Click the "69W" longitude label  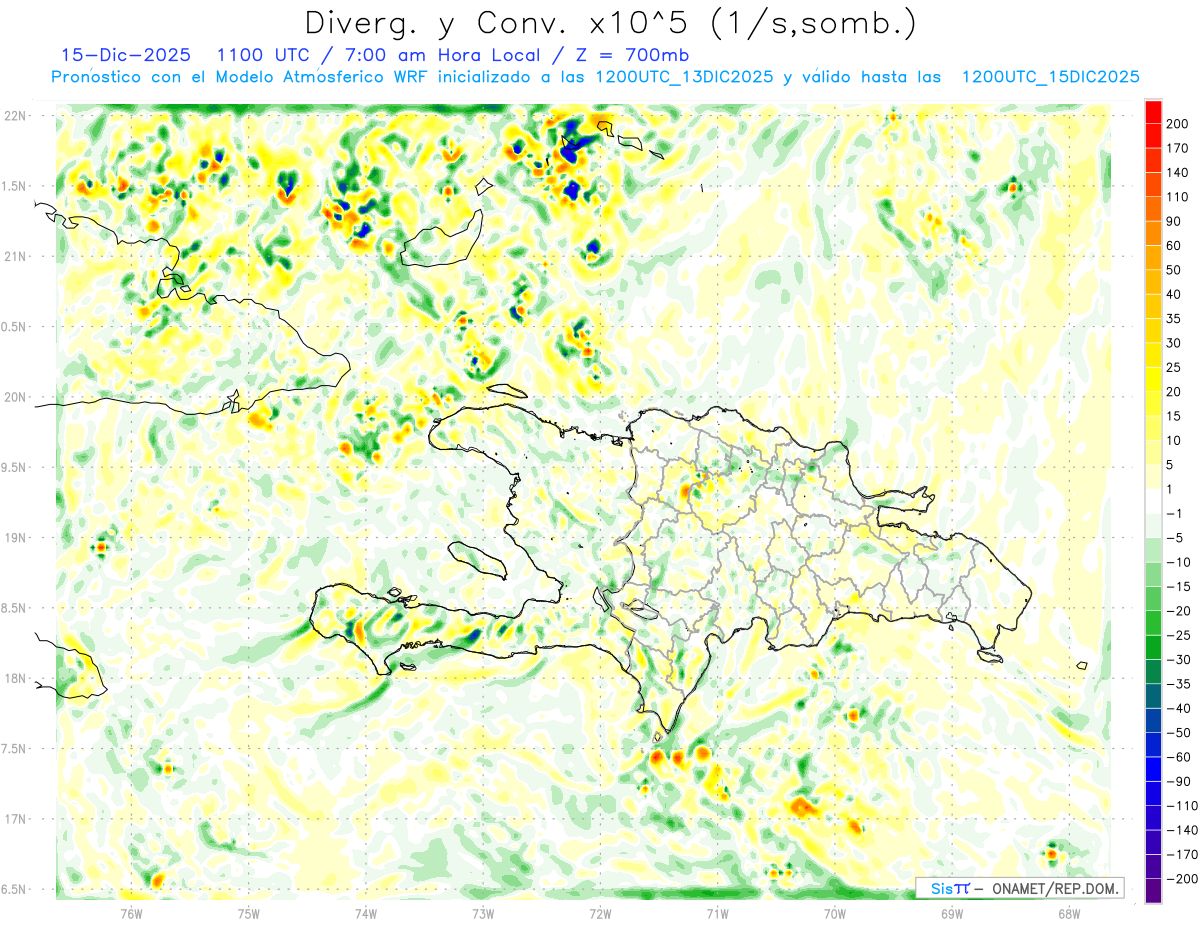point(952,913)
